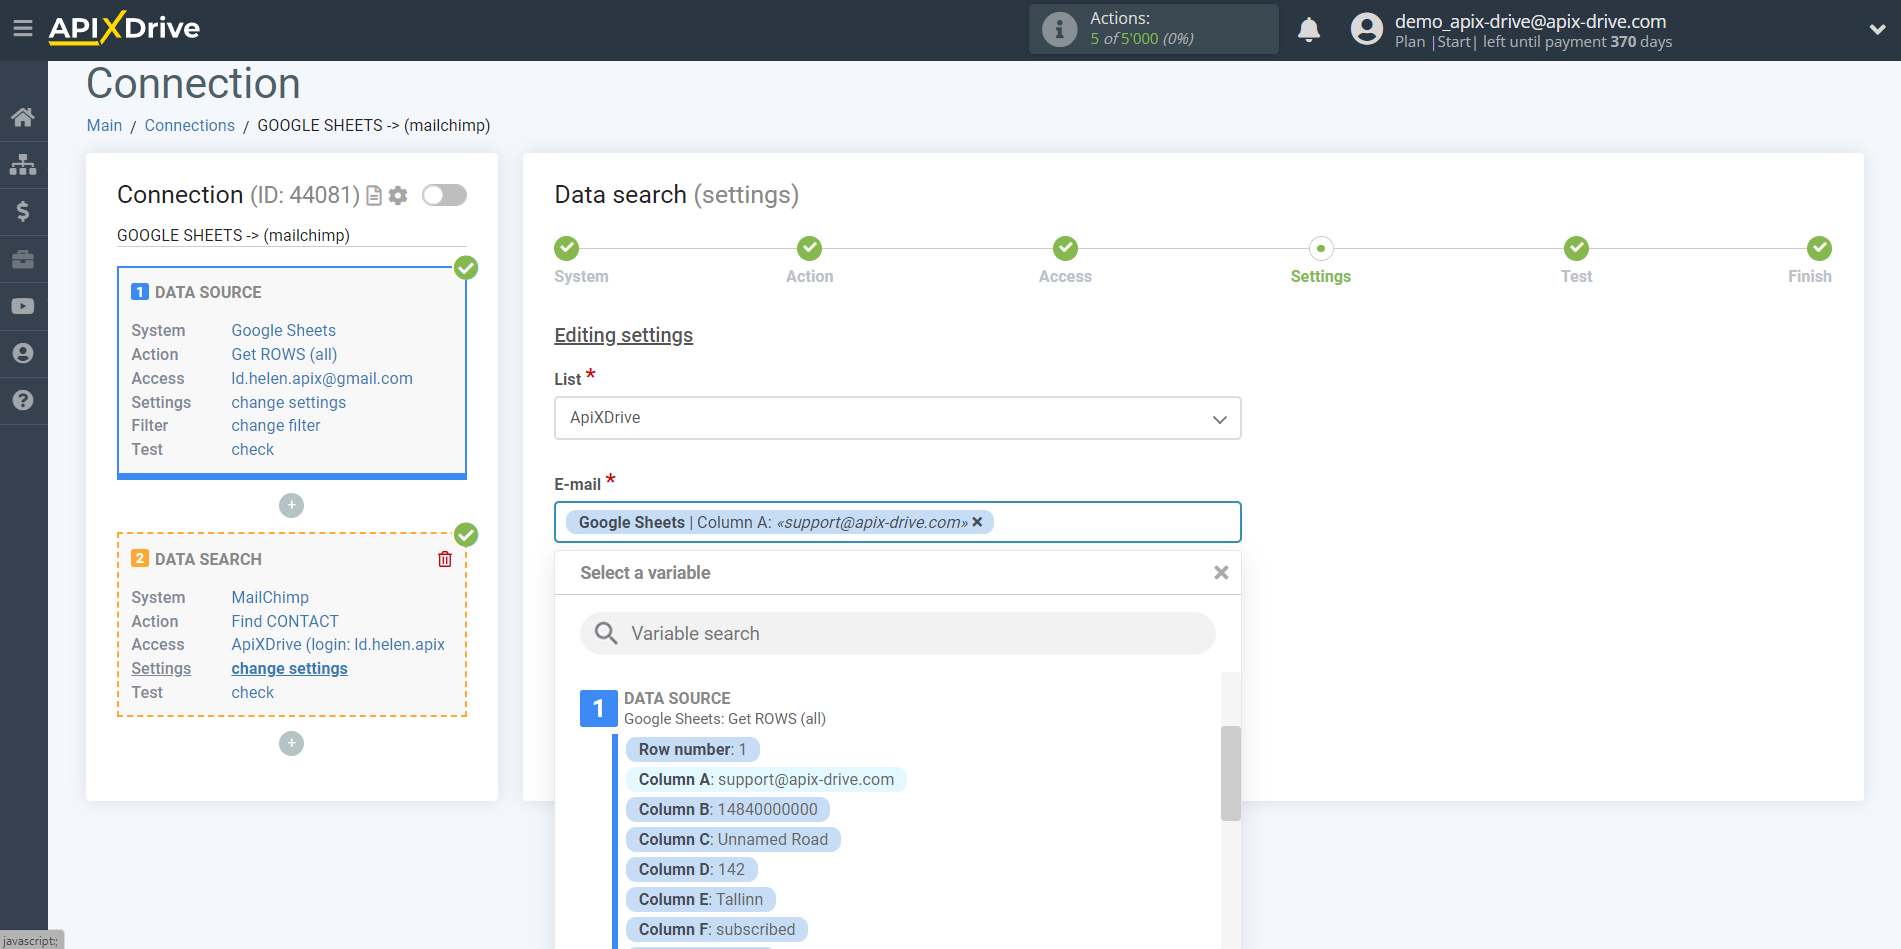Click Data Source check link
This screenshot has height=949, width=1901.
[252, 449]
